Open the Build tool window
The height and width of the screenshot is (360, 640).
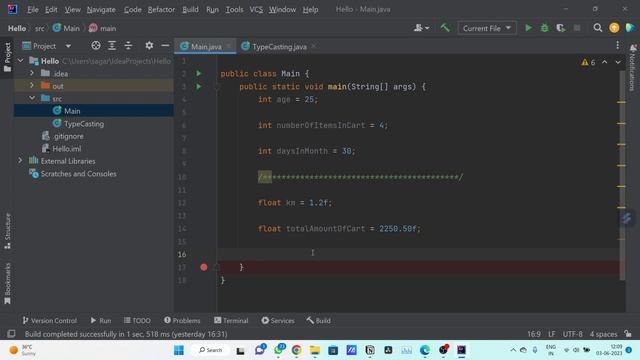click(x=318, y=320)
